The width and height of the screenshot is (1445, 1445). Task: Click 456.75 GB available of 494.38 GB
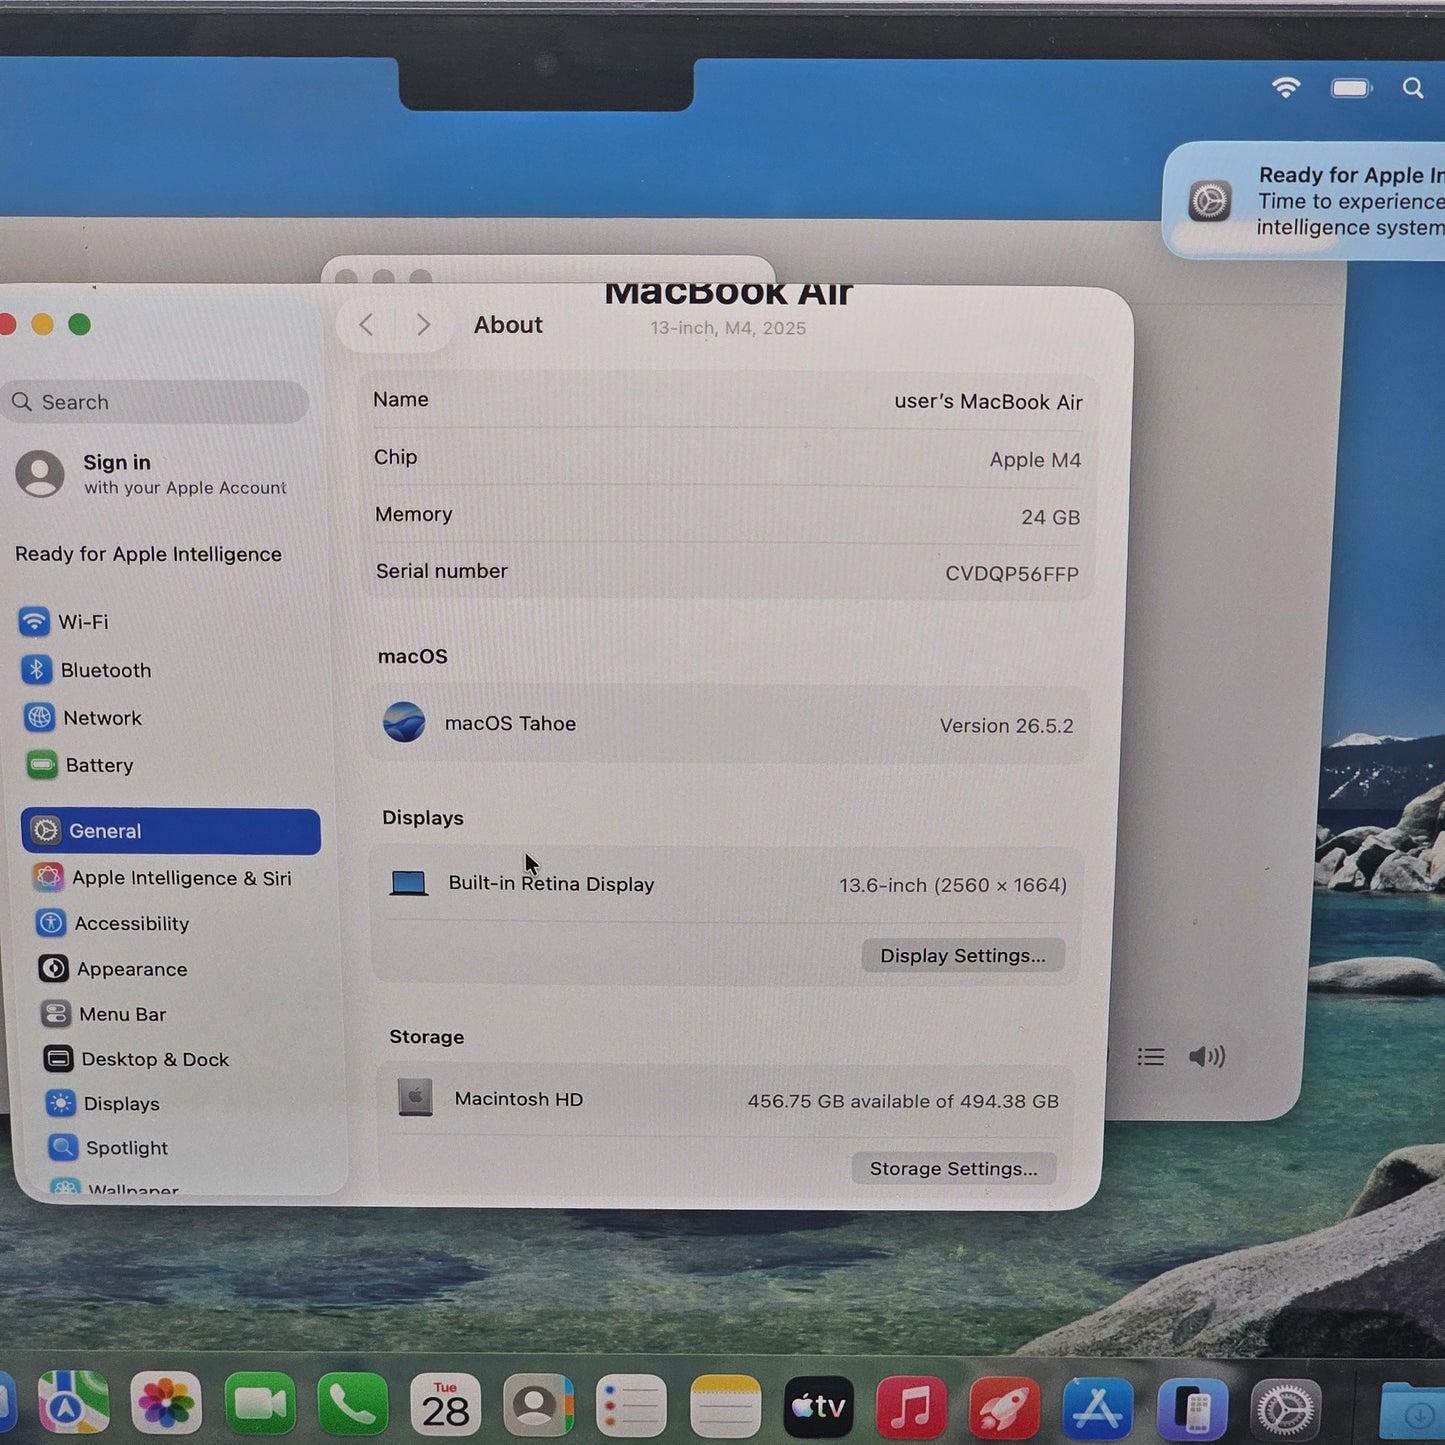[903, 1101]
